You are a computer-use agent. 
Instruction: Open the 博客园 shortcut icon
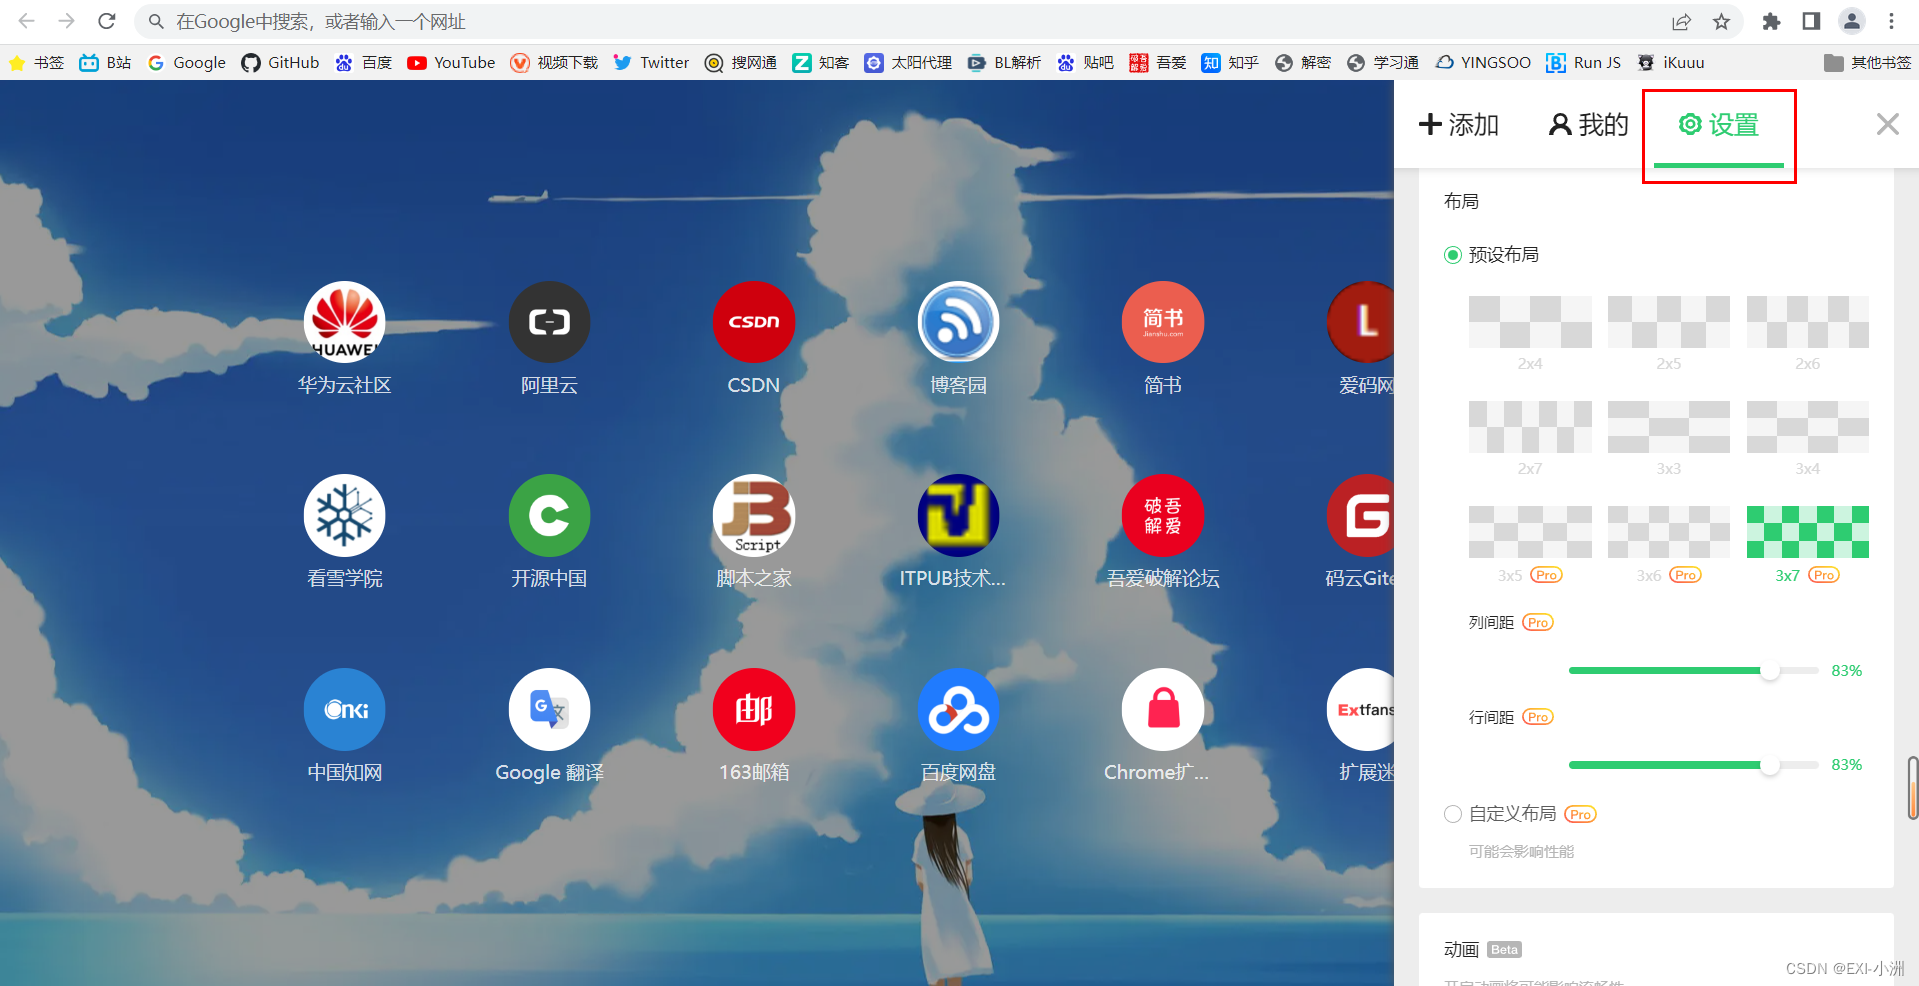958,321
